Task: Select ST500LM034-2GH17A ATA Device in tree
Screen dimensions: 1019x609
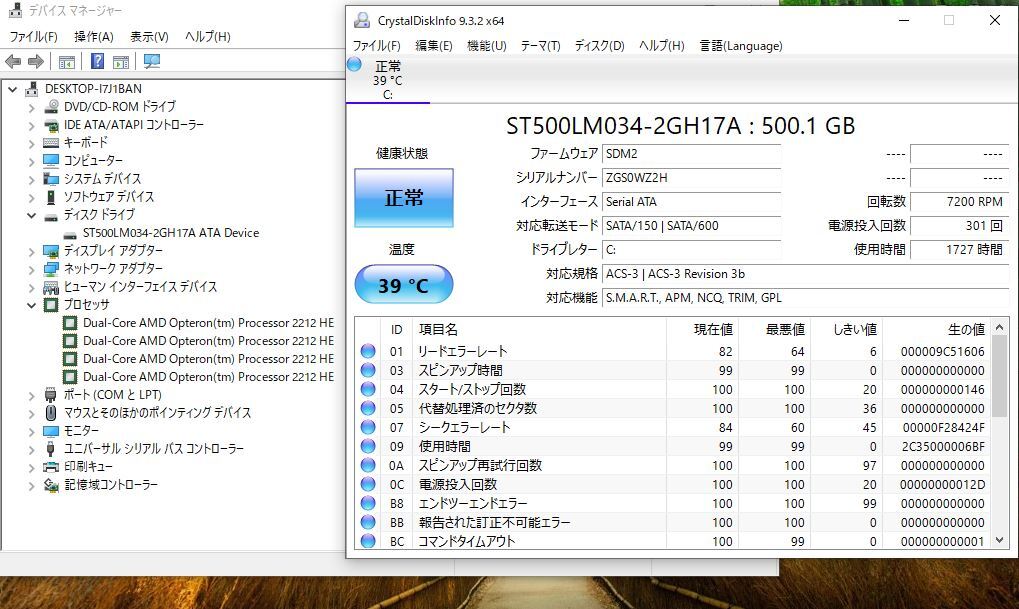Action: point(170,233)
